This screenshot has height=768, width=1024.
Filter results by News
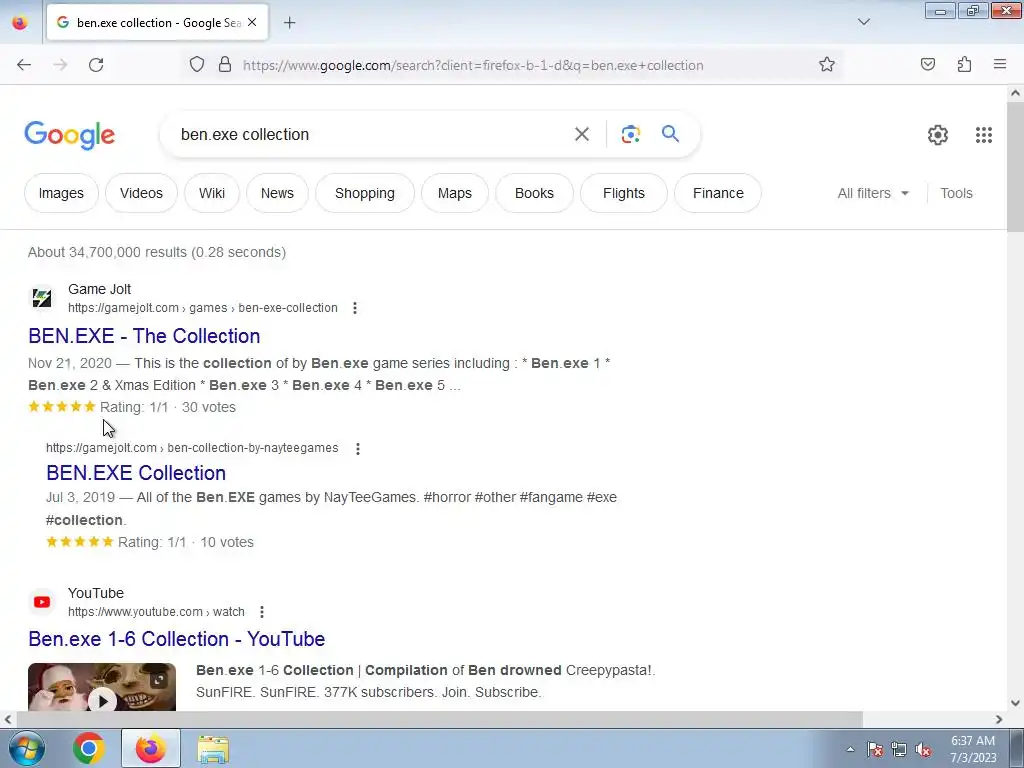click(x=277, y=193)
